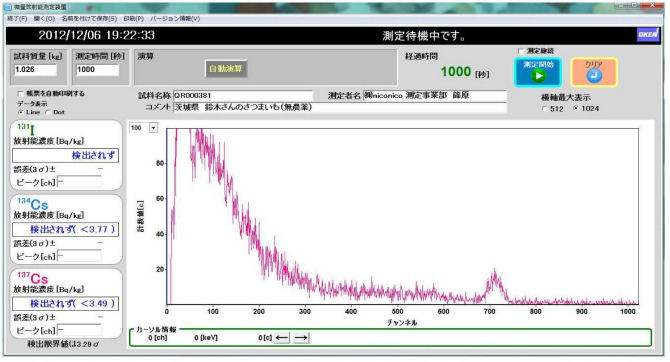
Task: Click the 137Cs isotope label
Action: coord(32,278)
